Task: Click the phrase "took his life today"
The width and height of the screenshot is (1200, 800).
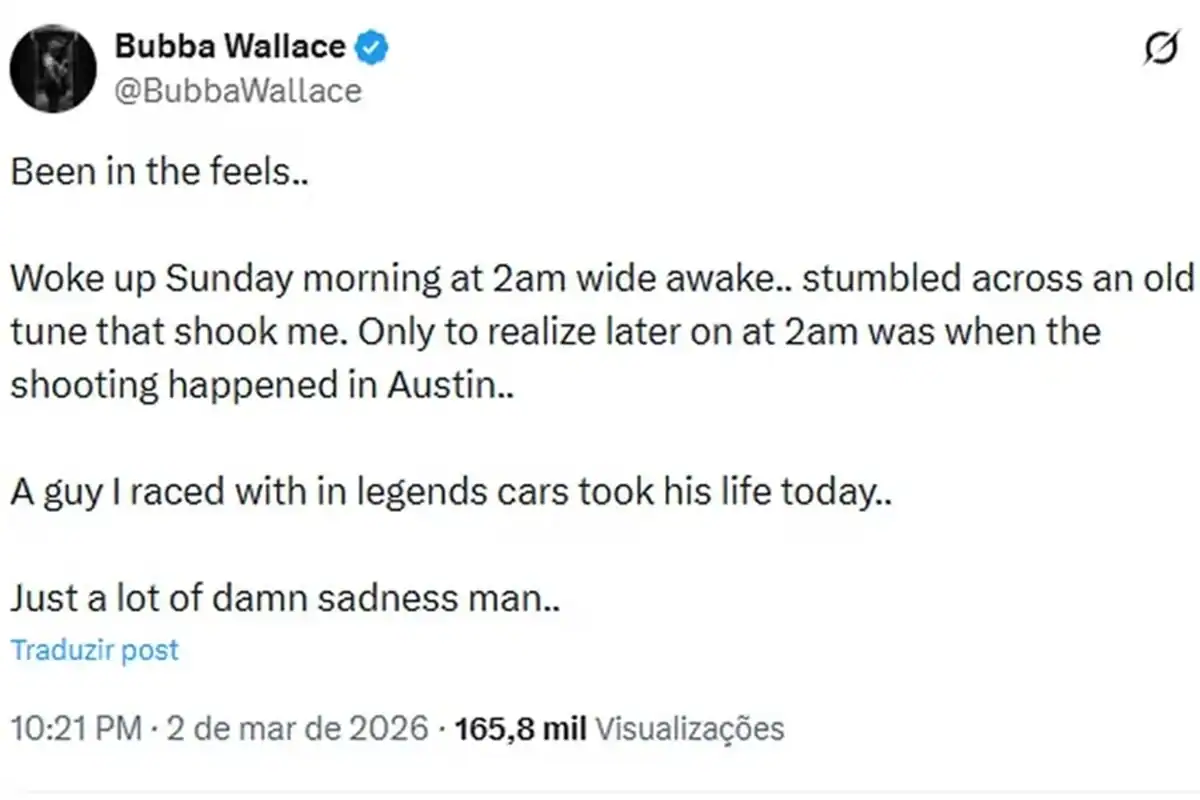Action: 775,492
